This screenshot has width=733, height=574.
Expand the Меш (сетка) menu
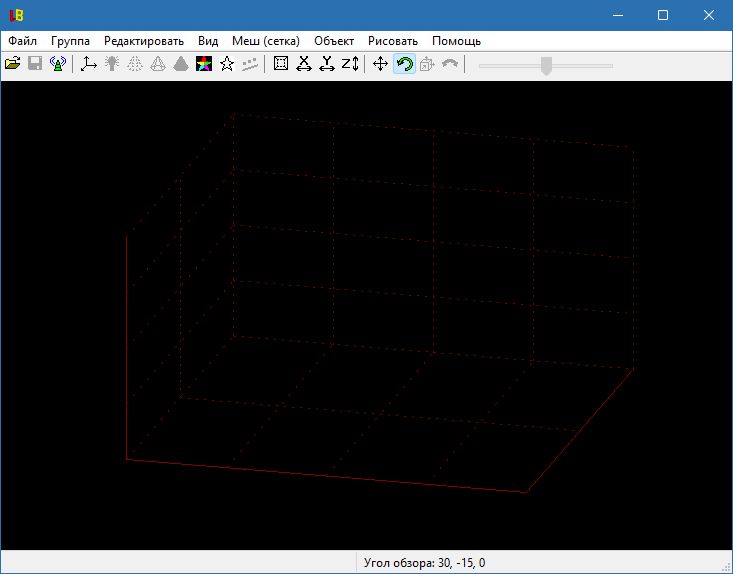tap(266, 41)
